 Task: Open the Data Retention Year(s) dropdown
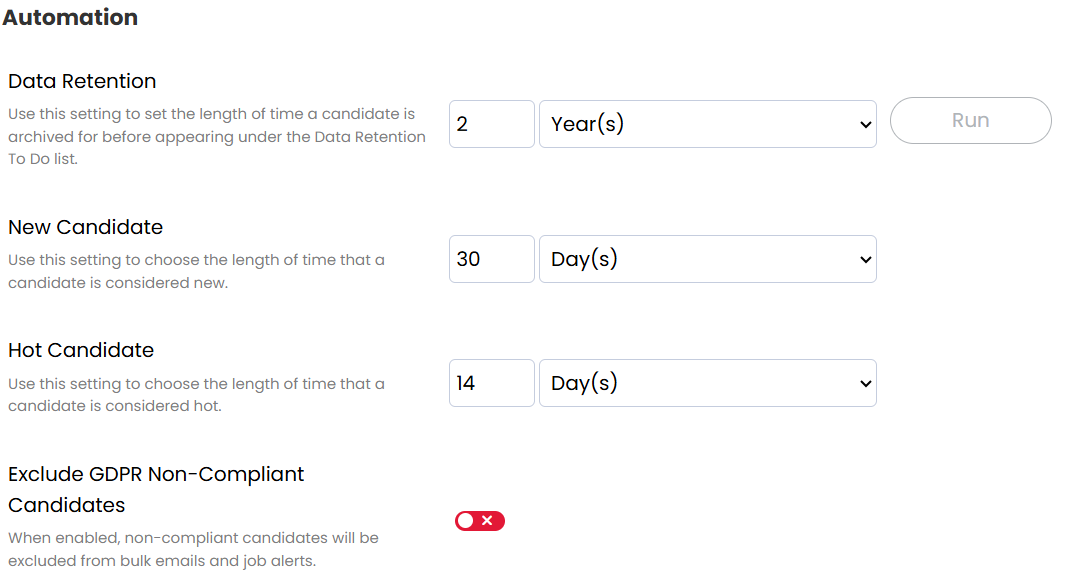pyautogui.click(x=707, y=124)
